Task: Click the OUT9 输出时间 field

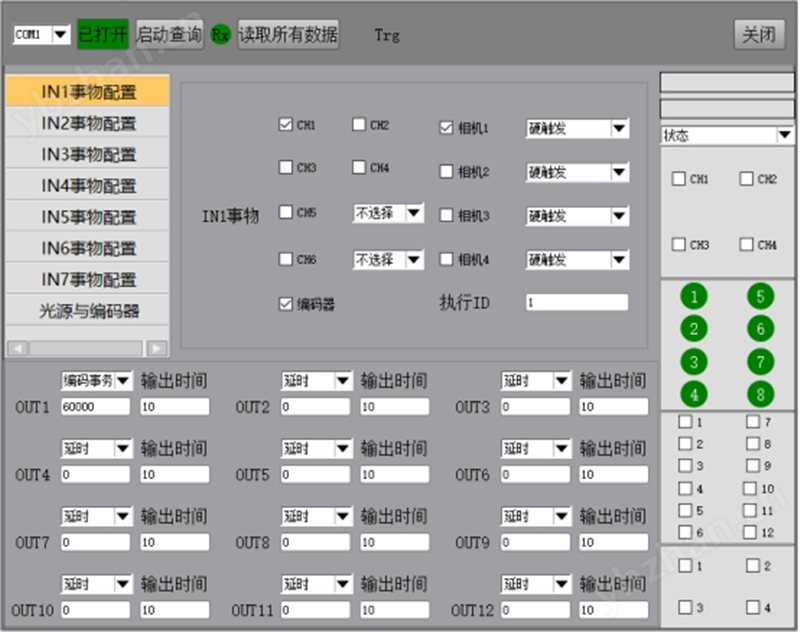Action: [614, 542]
